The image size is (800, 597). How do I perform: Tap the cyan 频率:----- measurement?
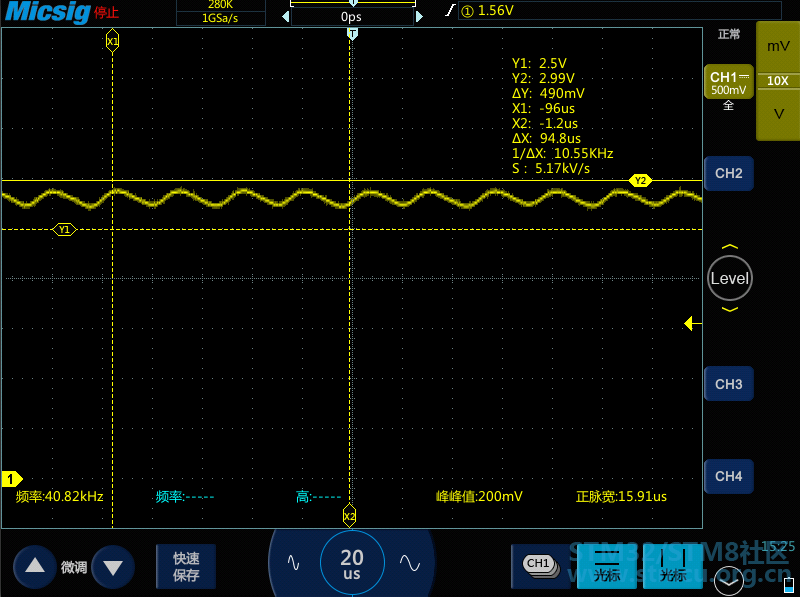pyautogui.click(x=185, y=496)
